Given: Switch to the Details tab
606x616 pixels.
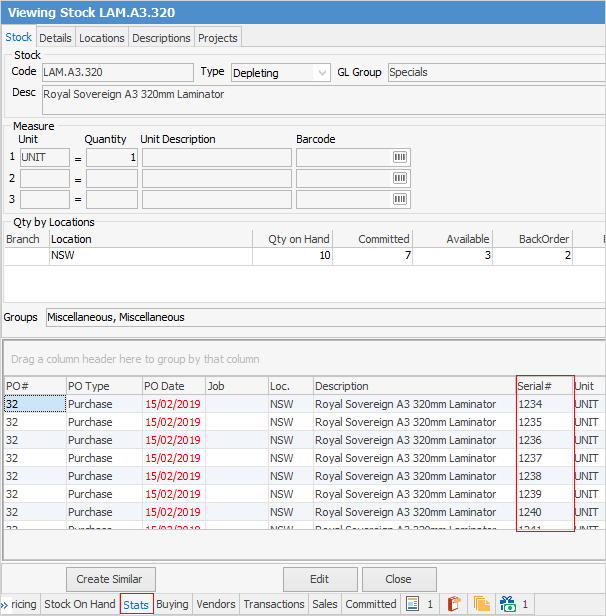Looking at the screenshot, I should click(x=55, y=38).
